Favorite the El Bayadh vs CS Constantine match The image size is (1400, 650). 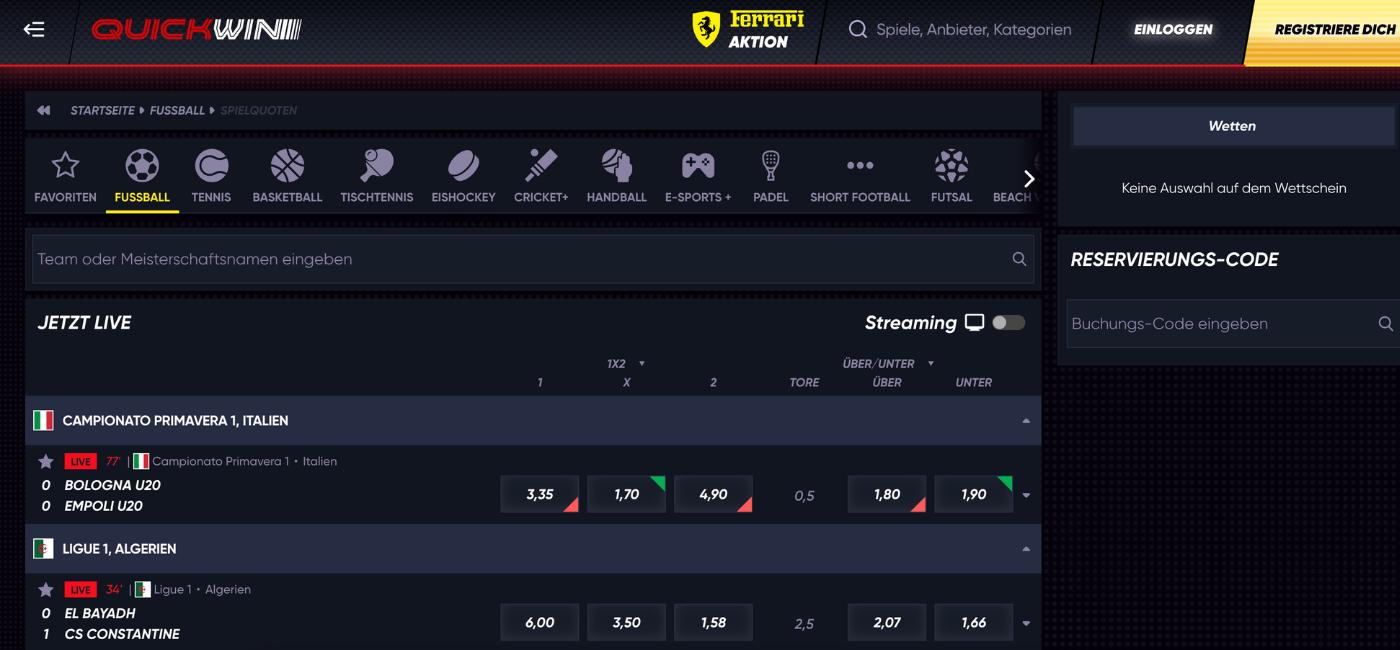pyautogui.click(x=45, y=589)
